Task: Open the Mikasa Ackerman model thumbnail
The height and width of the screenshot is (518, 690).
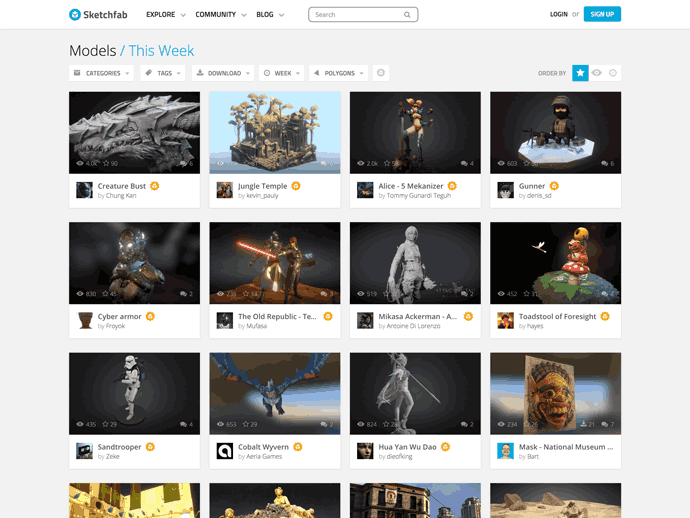Action: [415, 263]
